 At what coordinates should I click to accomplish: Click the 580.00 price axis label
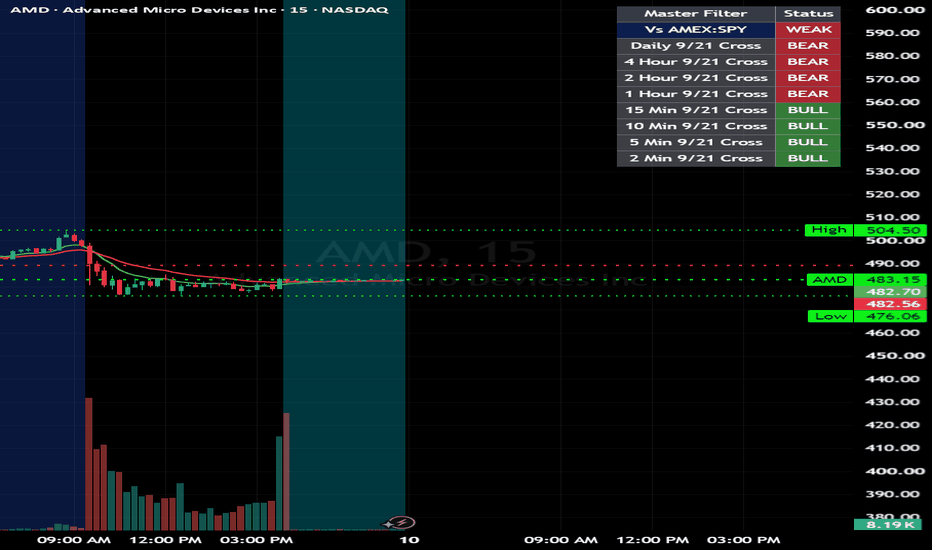[x=893, y=56]
